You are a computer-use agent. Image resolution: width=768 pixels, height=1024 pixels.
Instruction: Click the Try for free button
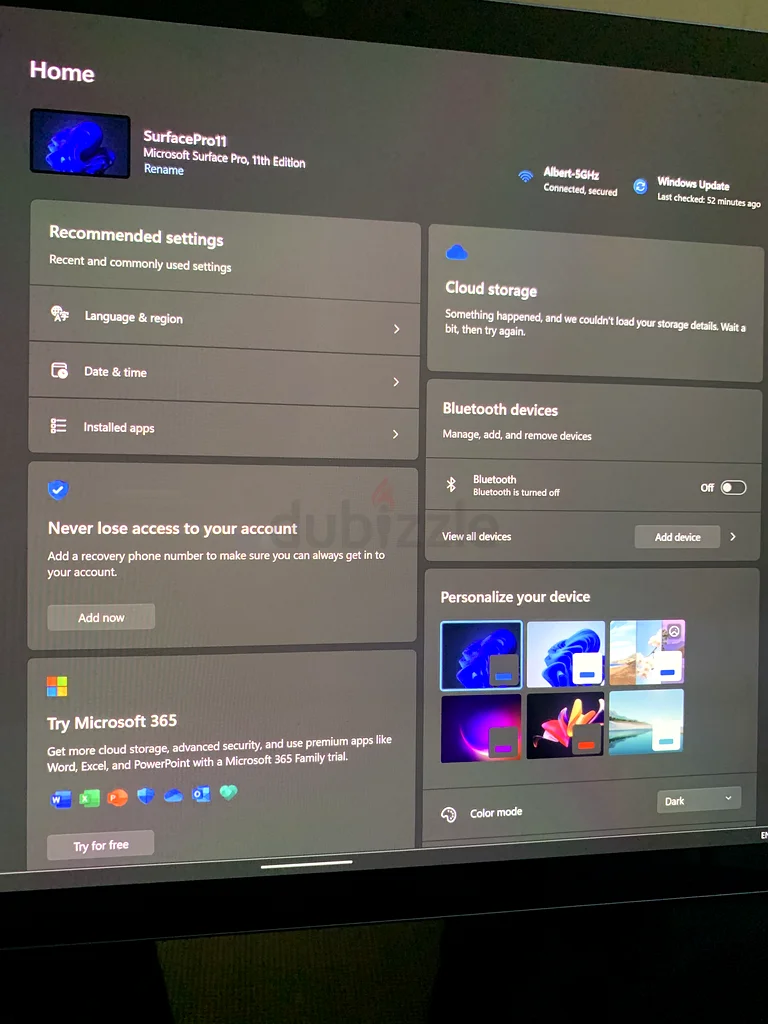click(x=101, y=846)
